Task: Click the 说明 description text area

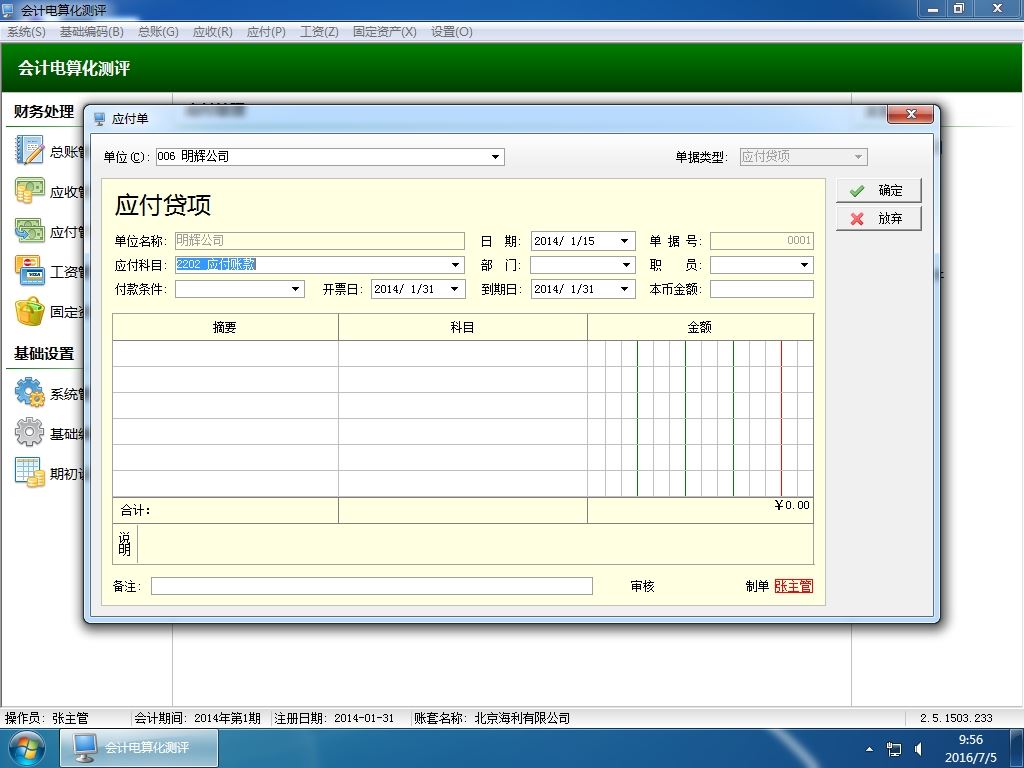Action: click(x=475, y=544)
